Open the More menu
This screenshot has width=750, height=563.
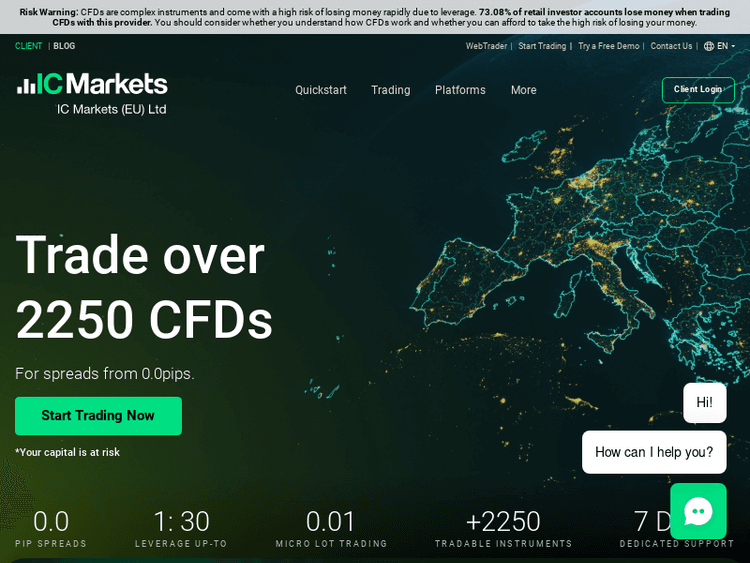coord(523,90)
